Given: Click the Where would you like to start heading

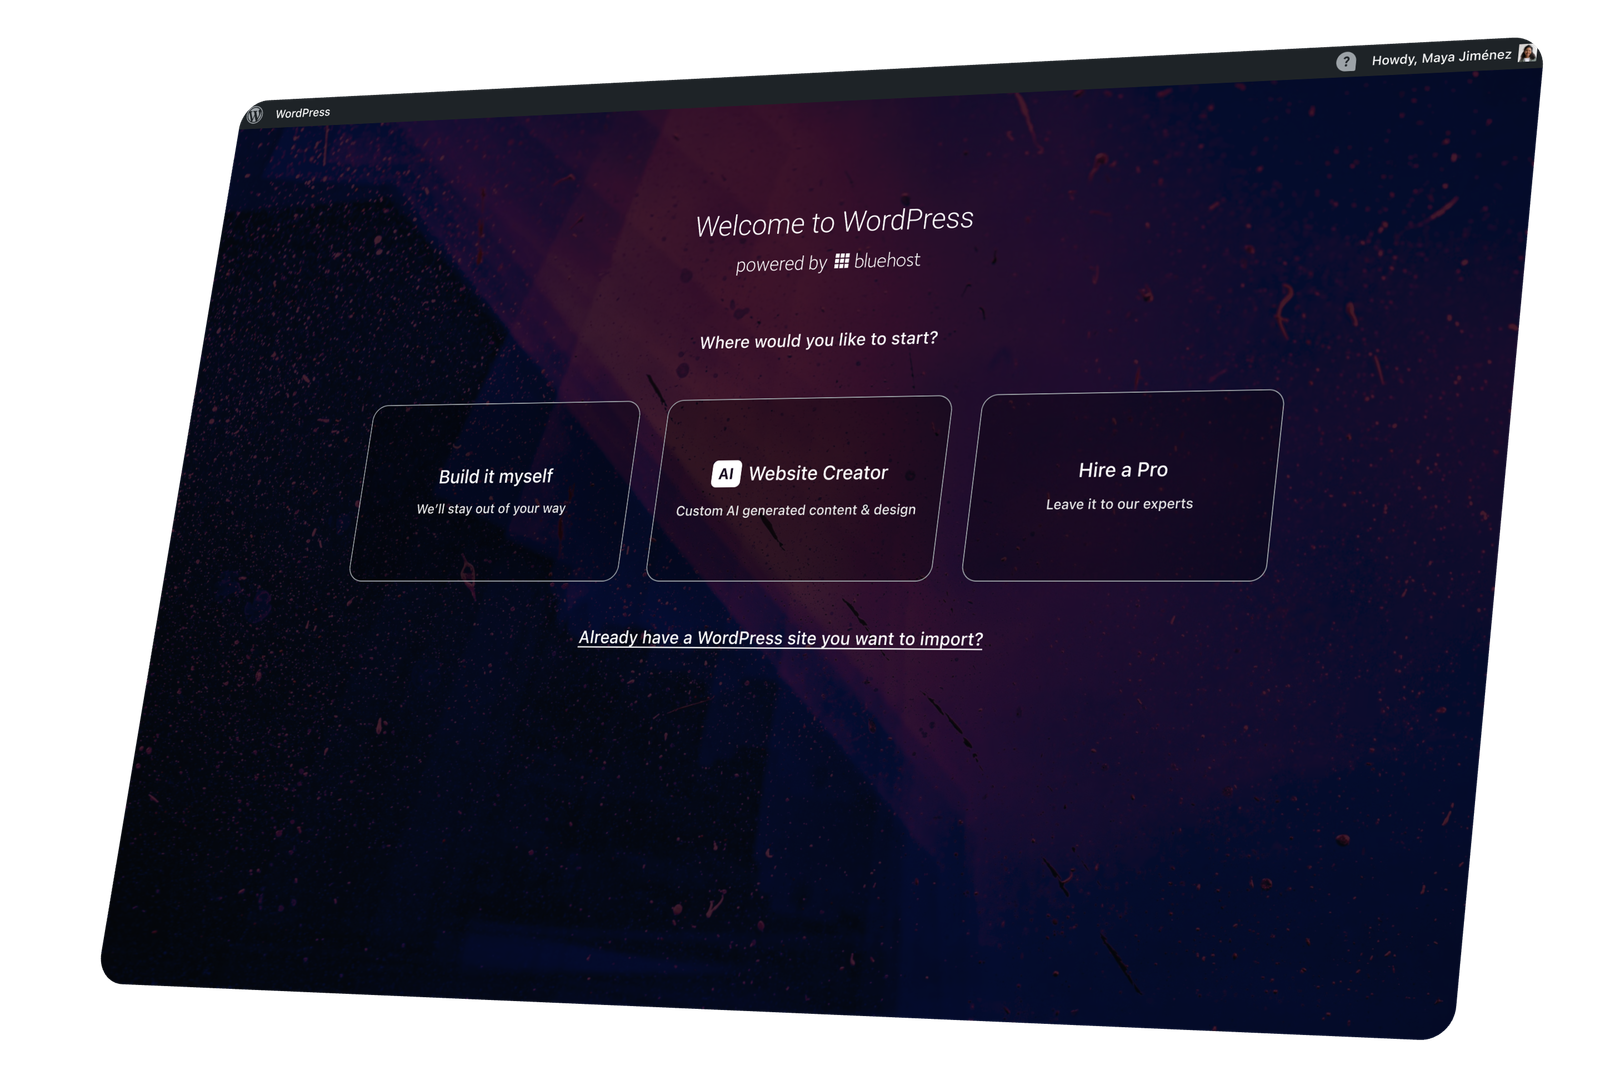Looking at the screenshot, I should [822, 339].
